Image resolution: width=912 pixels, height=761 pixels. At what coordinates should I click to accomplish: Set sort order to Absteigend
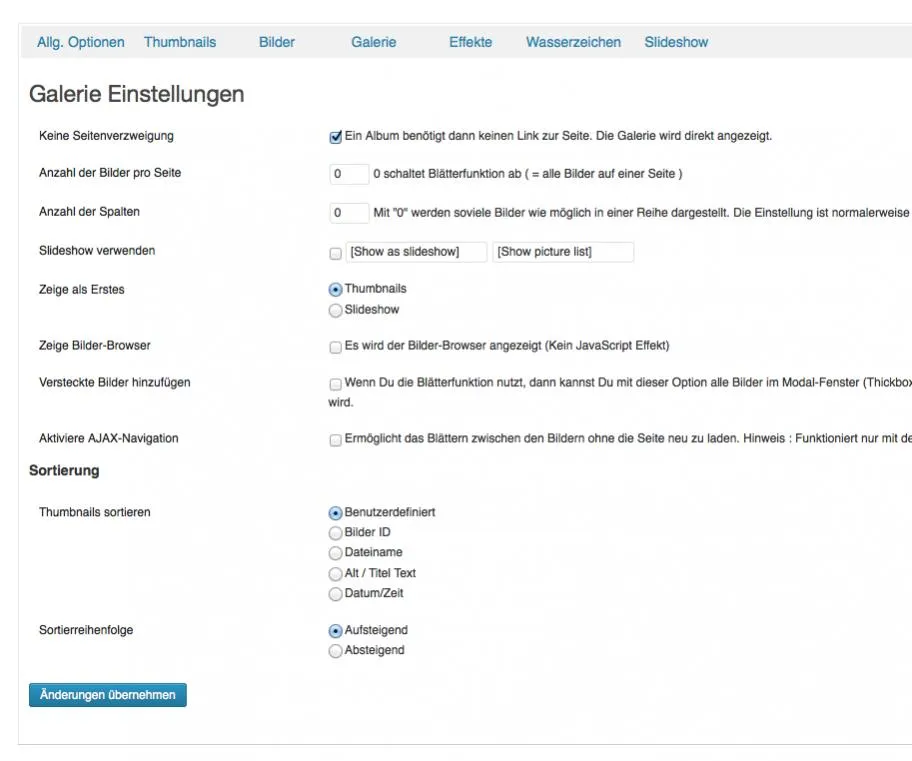point(336,651)
